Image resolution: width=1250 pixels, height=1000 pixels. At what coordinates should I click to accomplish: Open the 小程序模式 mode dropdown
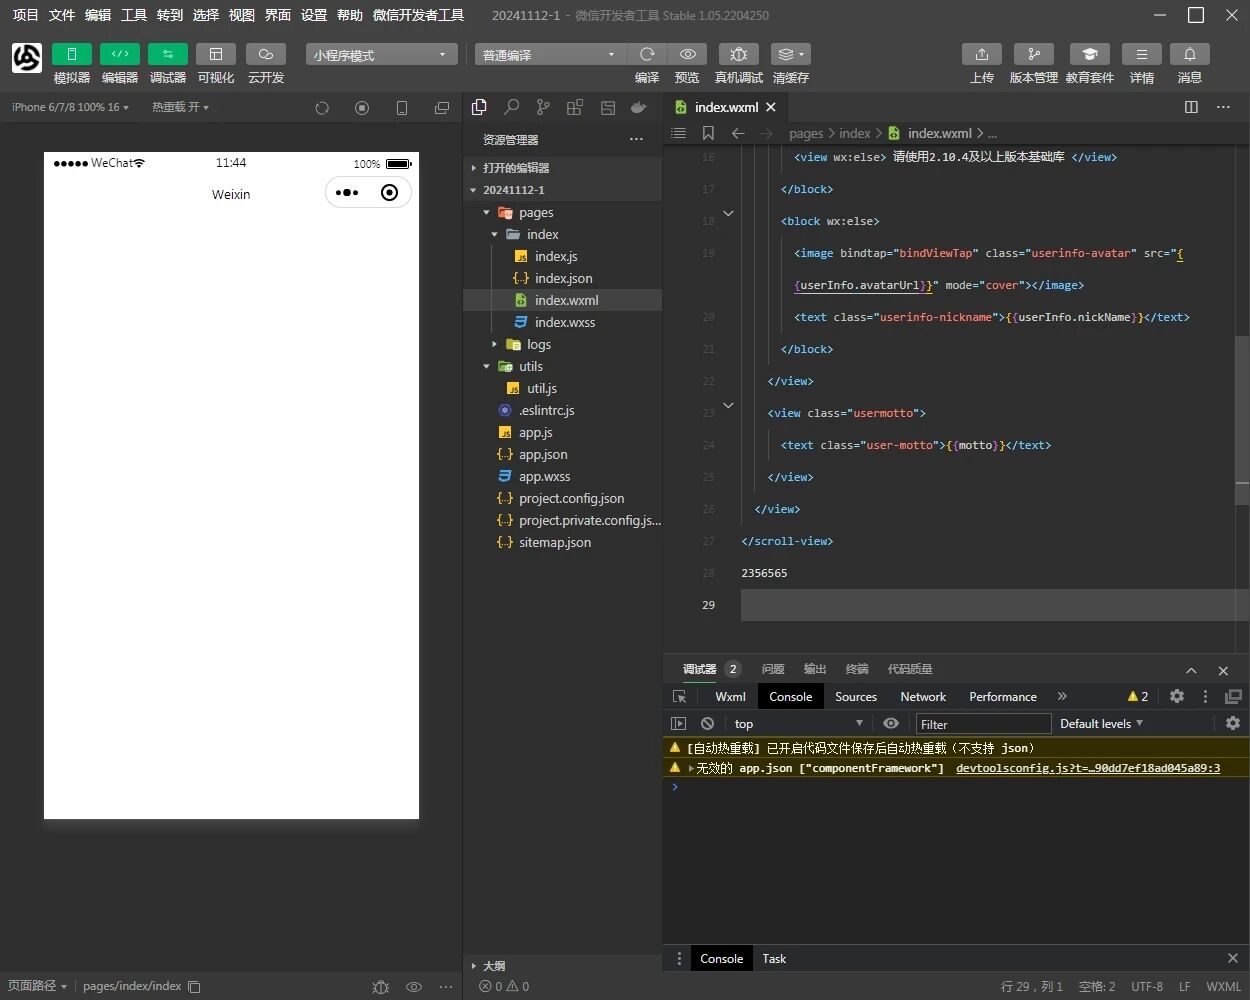[381, 55]
